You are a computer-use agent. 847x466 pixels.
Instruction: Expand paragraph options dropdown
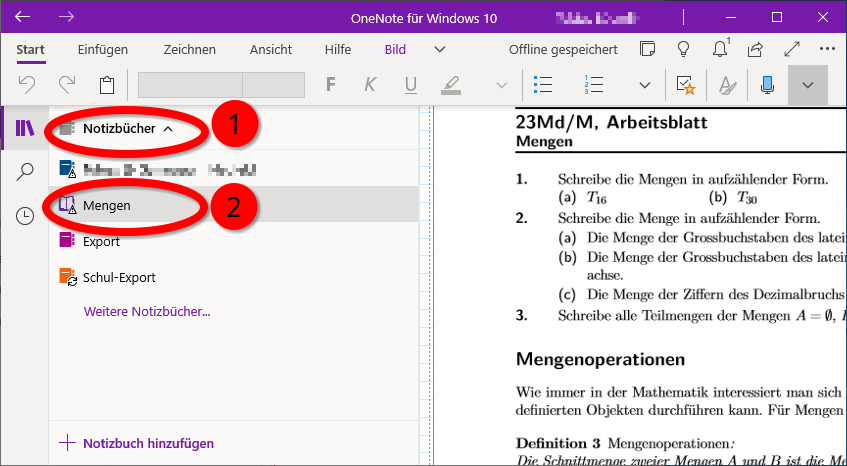(644, 85)
